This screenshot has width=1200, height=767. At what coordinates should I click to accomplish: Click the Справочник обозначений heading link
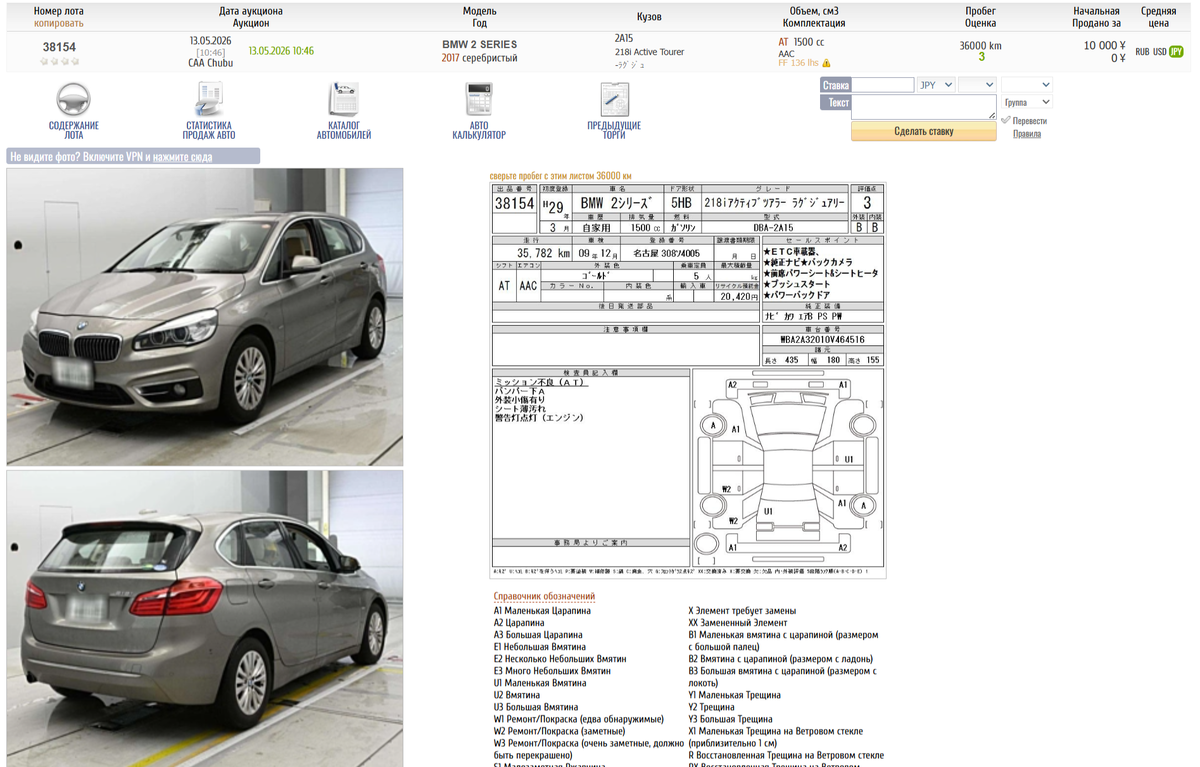(x=544, y=596)
